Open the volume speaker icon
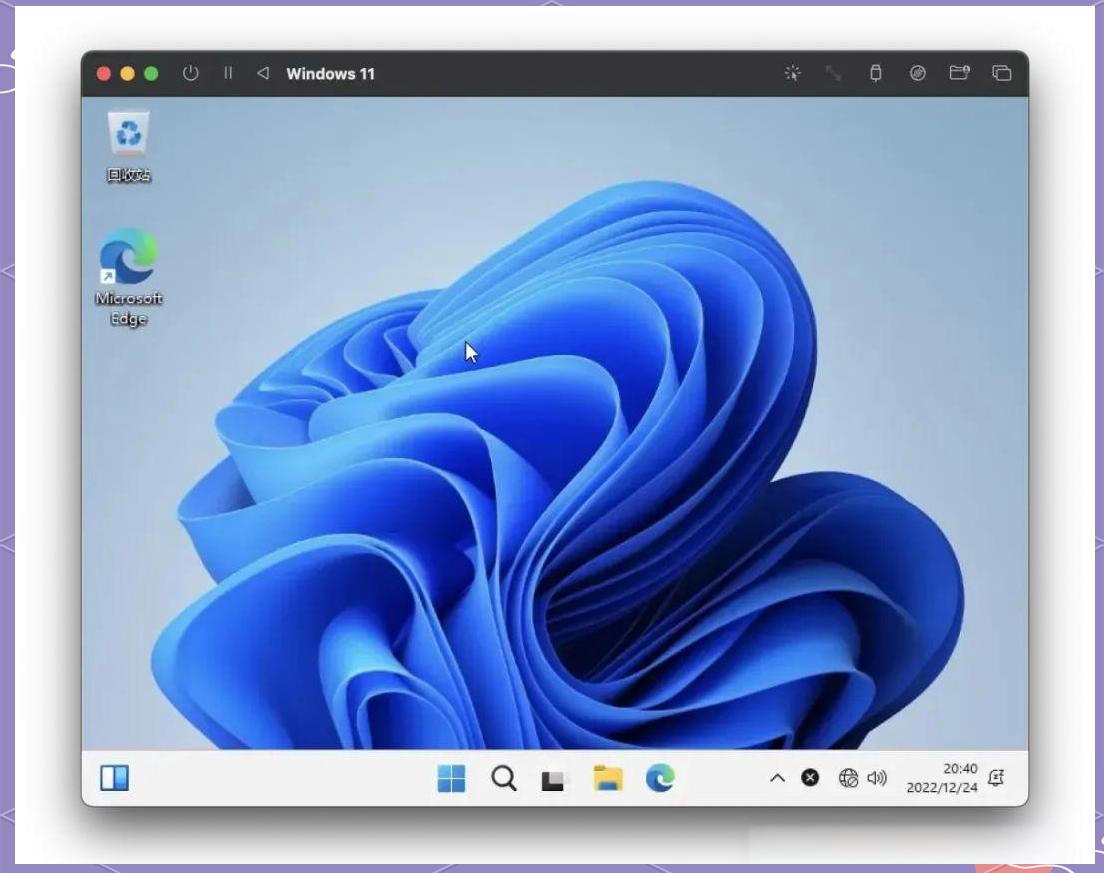 [x=877, y=778]
